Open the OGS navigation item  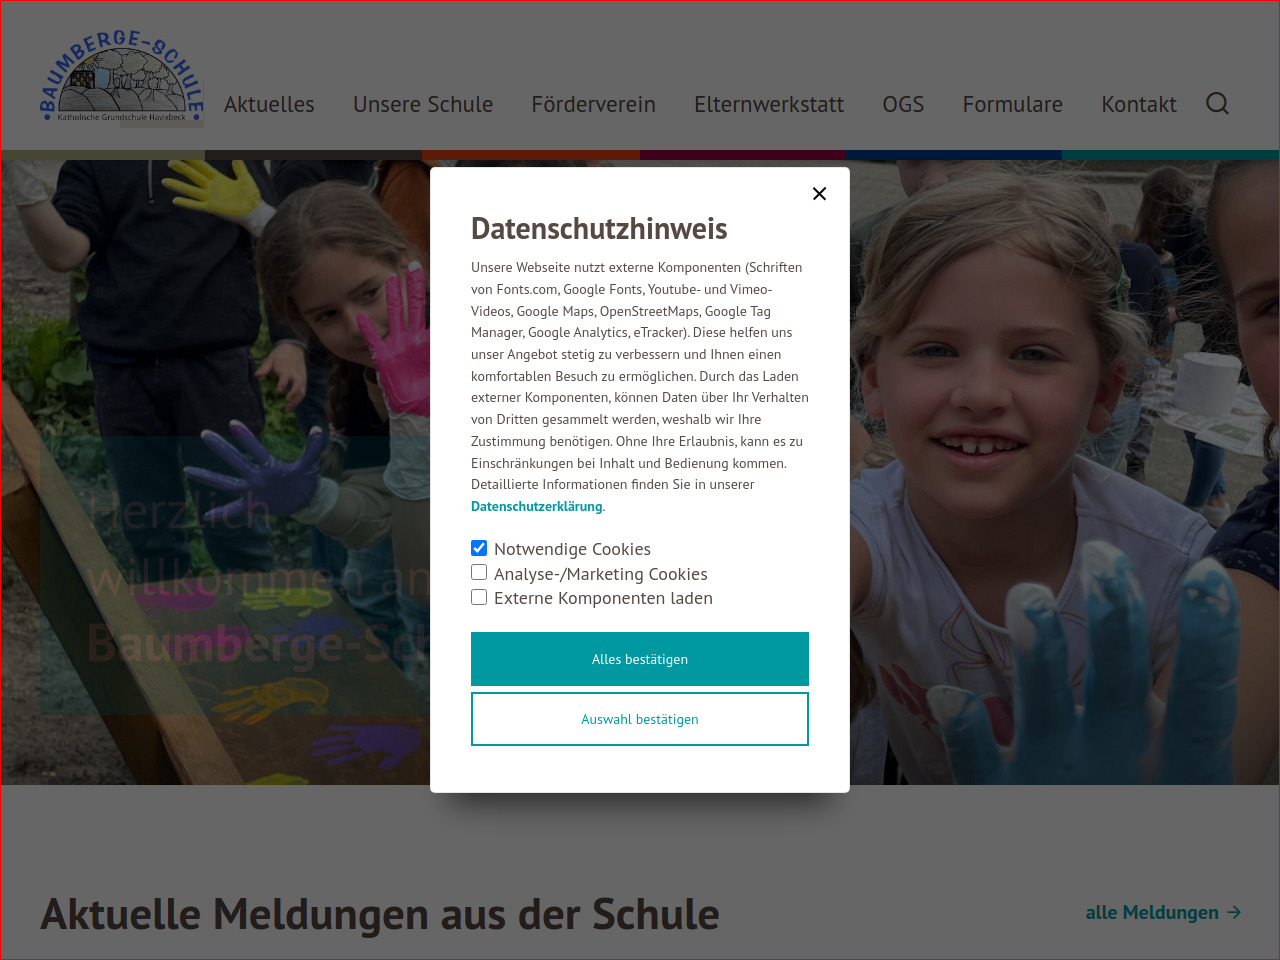(x=903, y=104)
